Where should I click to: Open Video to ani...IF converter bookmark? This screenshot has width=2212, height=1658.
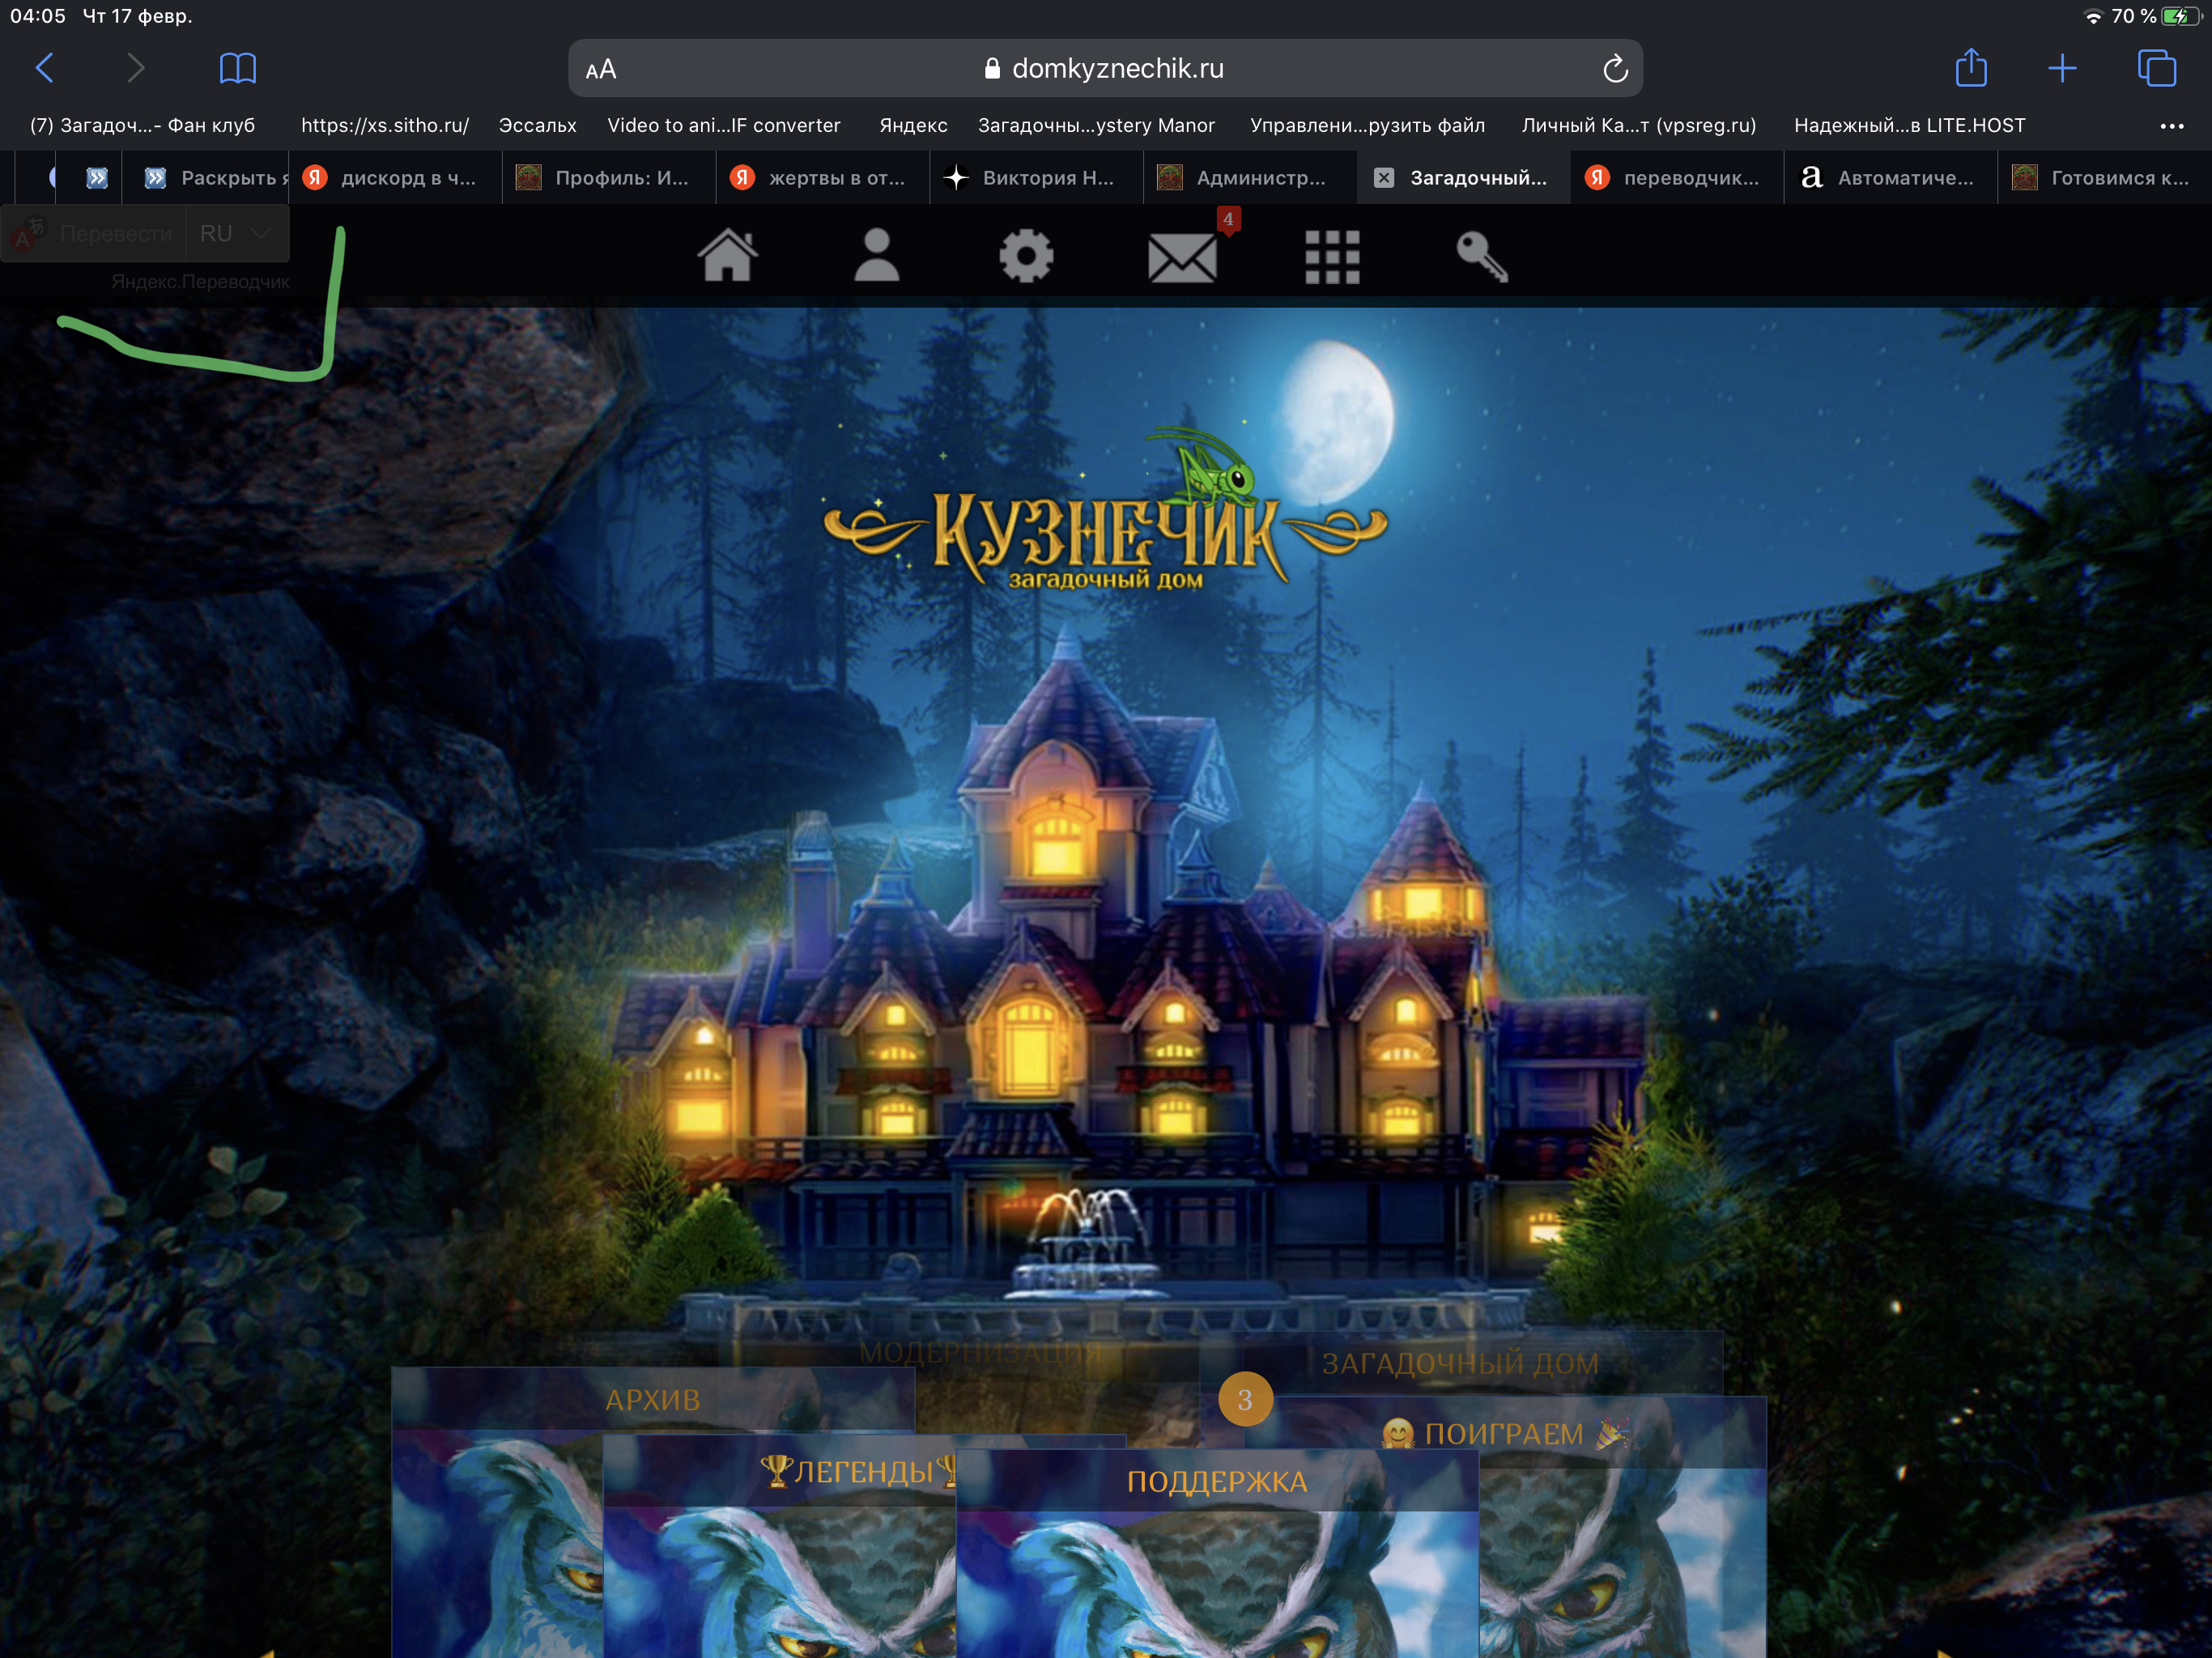point(724,126)
